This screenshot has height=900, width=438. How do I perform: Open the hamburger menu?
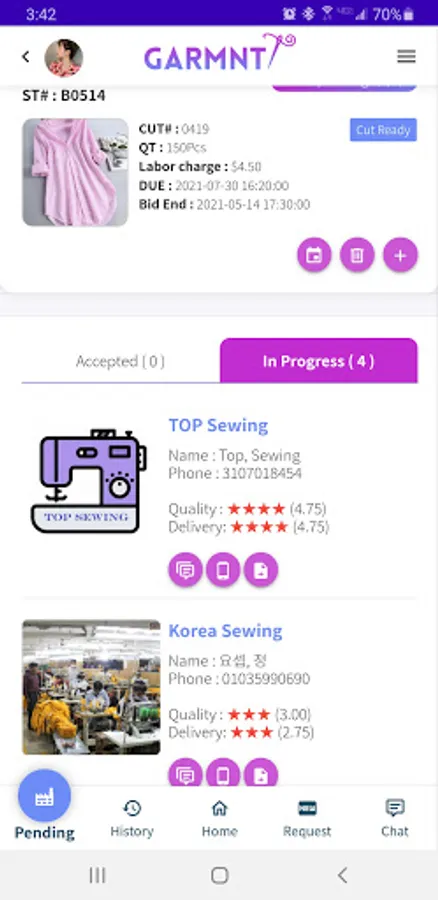click(x=406, y=56)
